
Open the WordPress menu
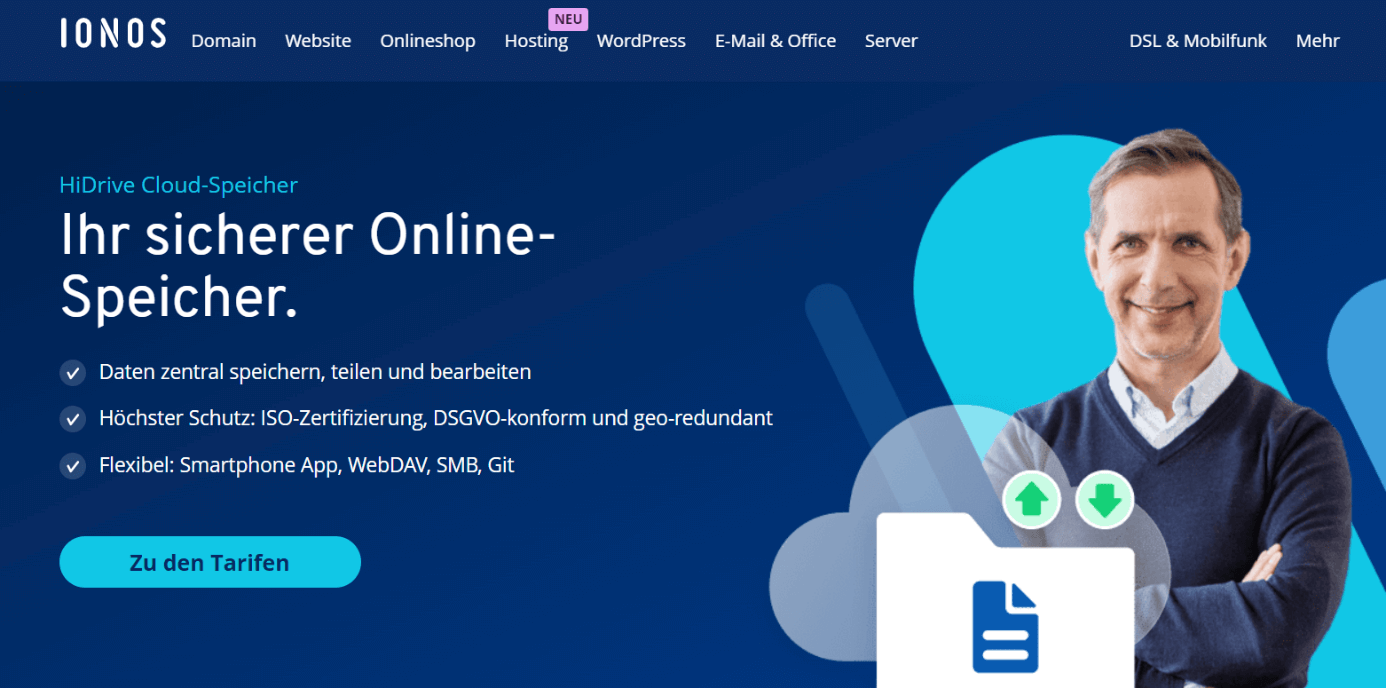(x=641, y=41)
